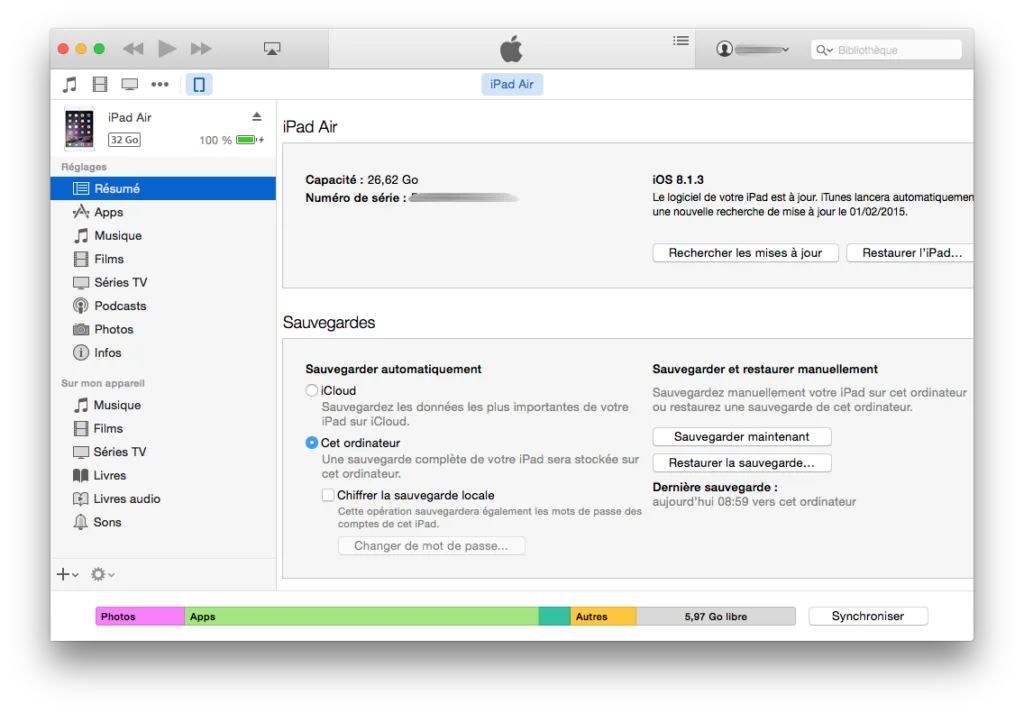The image size is (1024, 713).
Task: Open the gear settings dropdown below the sidebar
Action: tap(100, 573)
